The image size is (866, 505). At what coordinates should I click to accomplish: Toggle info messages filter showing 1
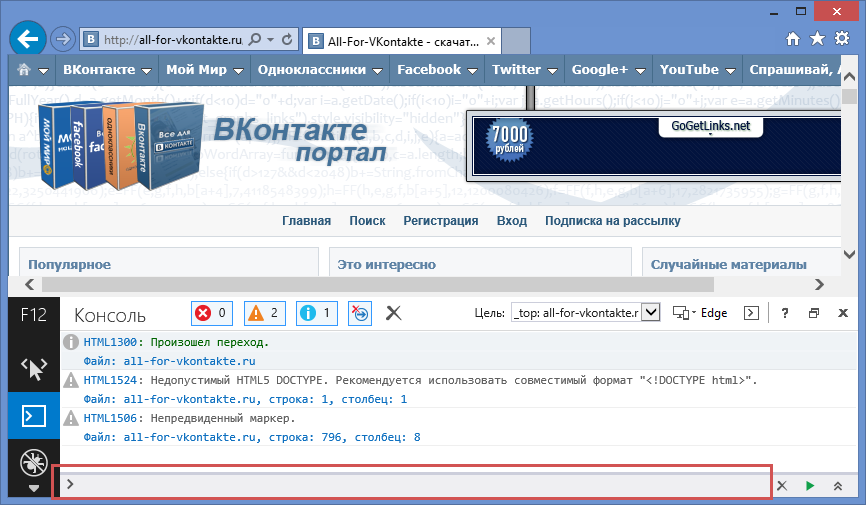coord(317,313)
